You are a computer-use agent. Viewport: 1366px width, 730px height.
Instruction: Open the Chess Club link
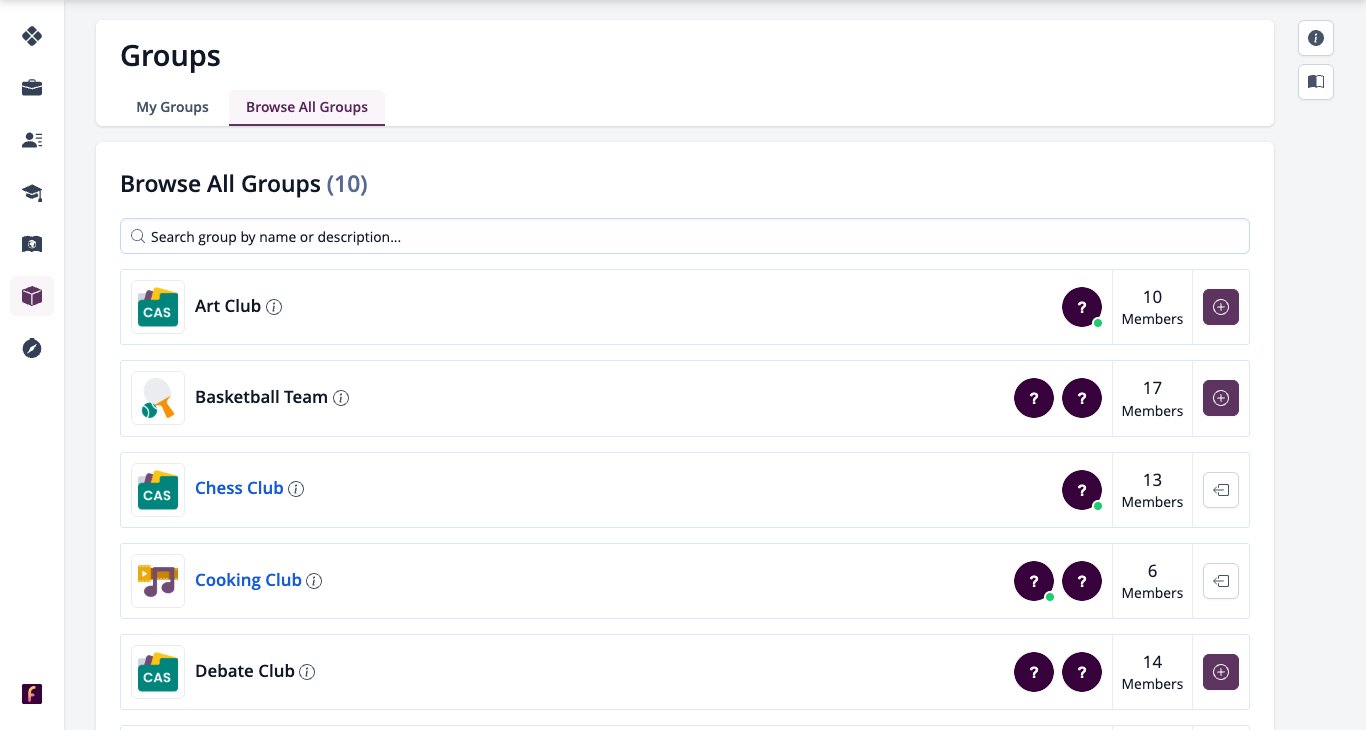pos(239,488)
